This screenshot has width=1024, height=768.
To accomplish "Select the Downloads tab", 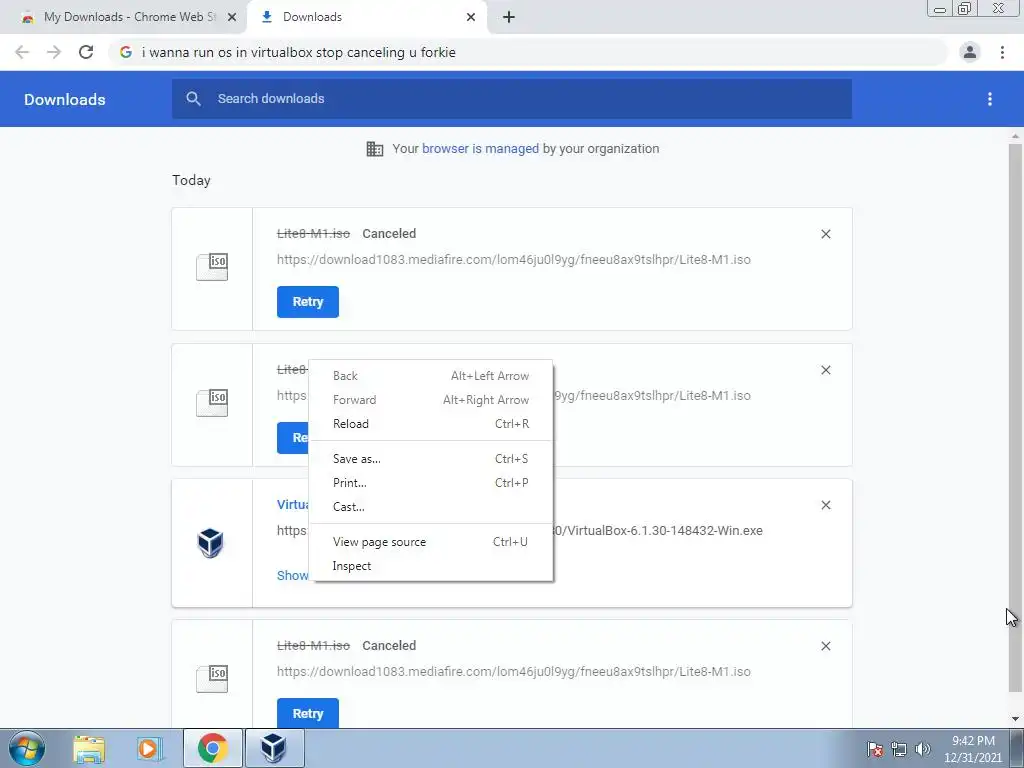I will (x=367, y=17).
